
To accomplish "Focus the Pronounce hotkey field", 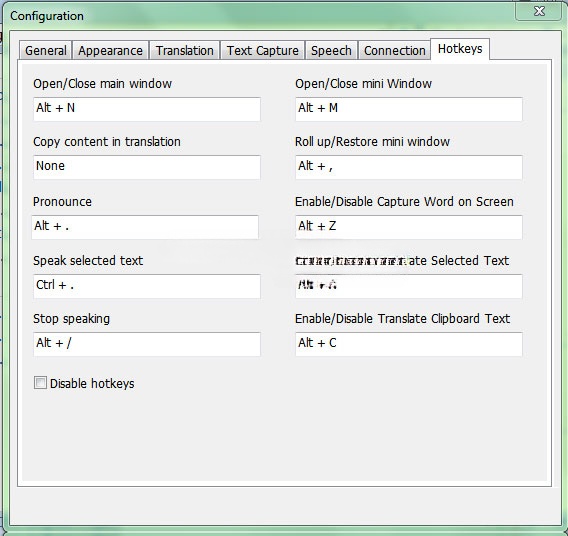I will coord(145,227).
